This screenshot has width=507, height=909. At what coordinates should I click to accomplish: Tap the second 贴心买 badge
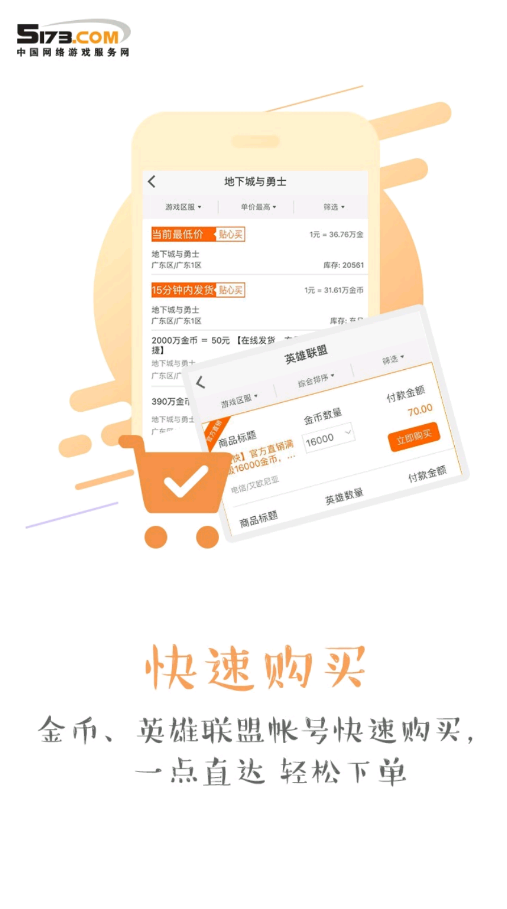pyautogui.click(x=231, y=290)
